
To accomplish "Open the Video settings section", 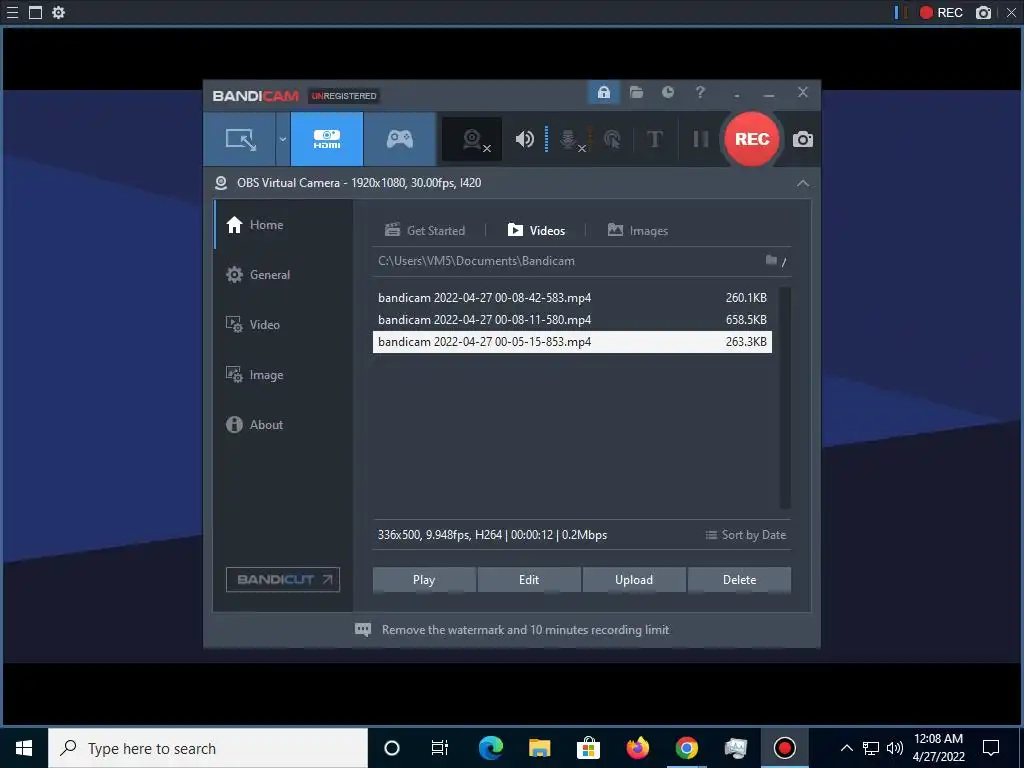I will click(283, 325).
